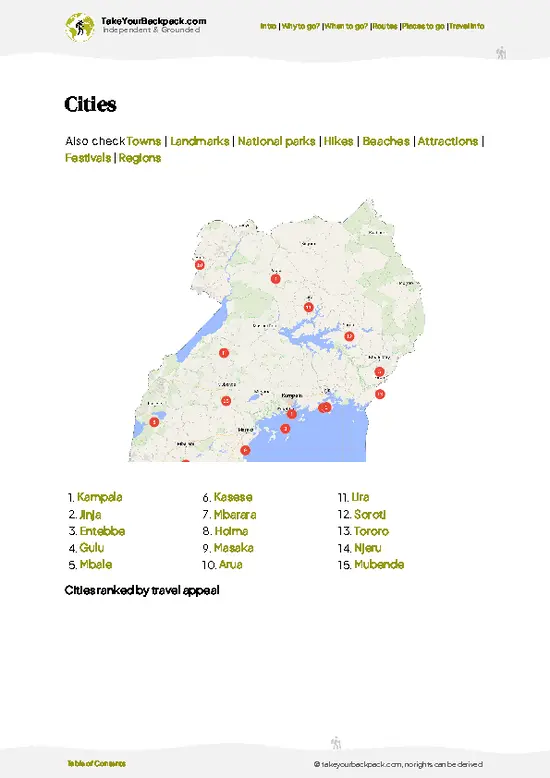This screenshot has height=778, width=550.
Task: Open the Tororo city link in list
Action: pyautogui.click(x=371, y=531)
